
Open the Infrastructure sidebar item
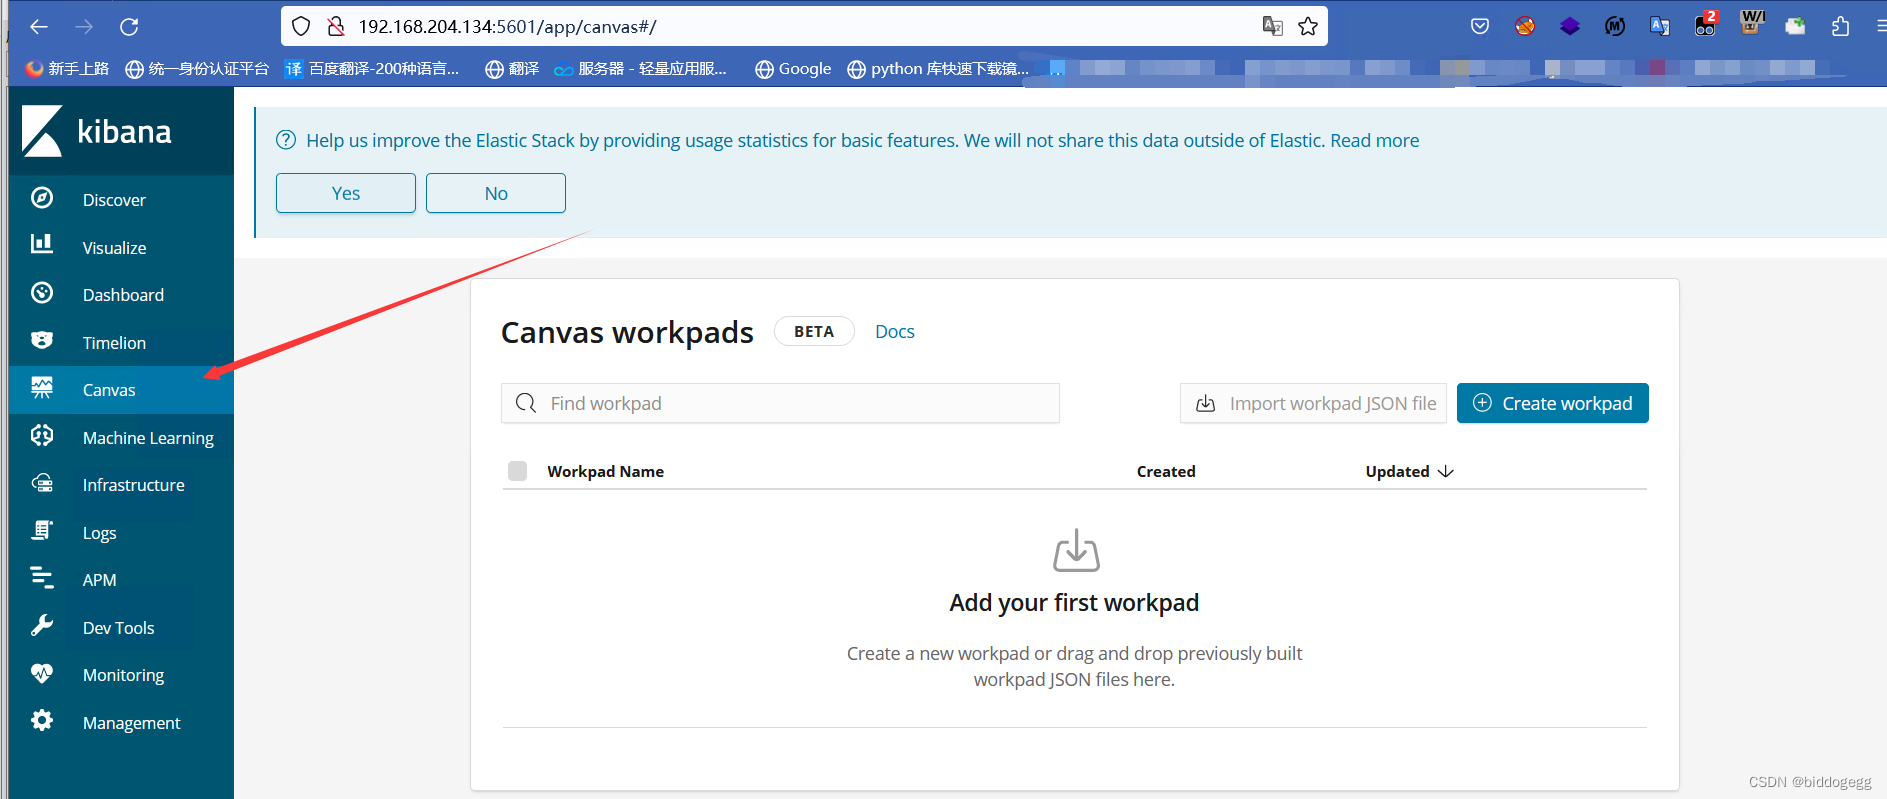point(133,485)
